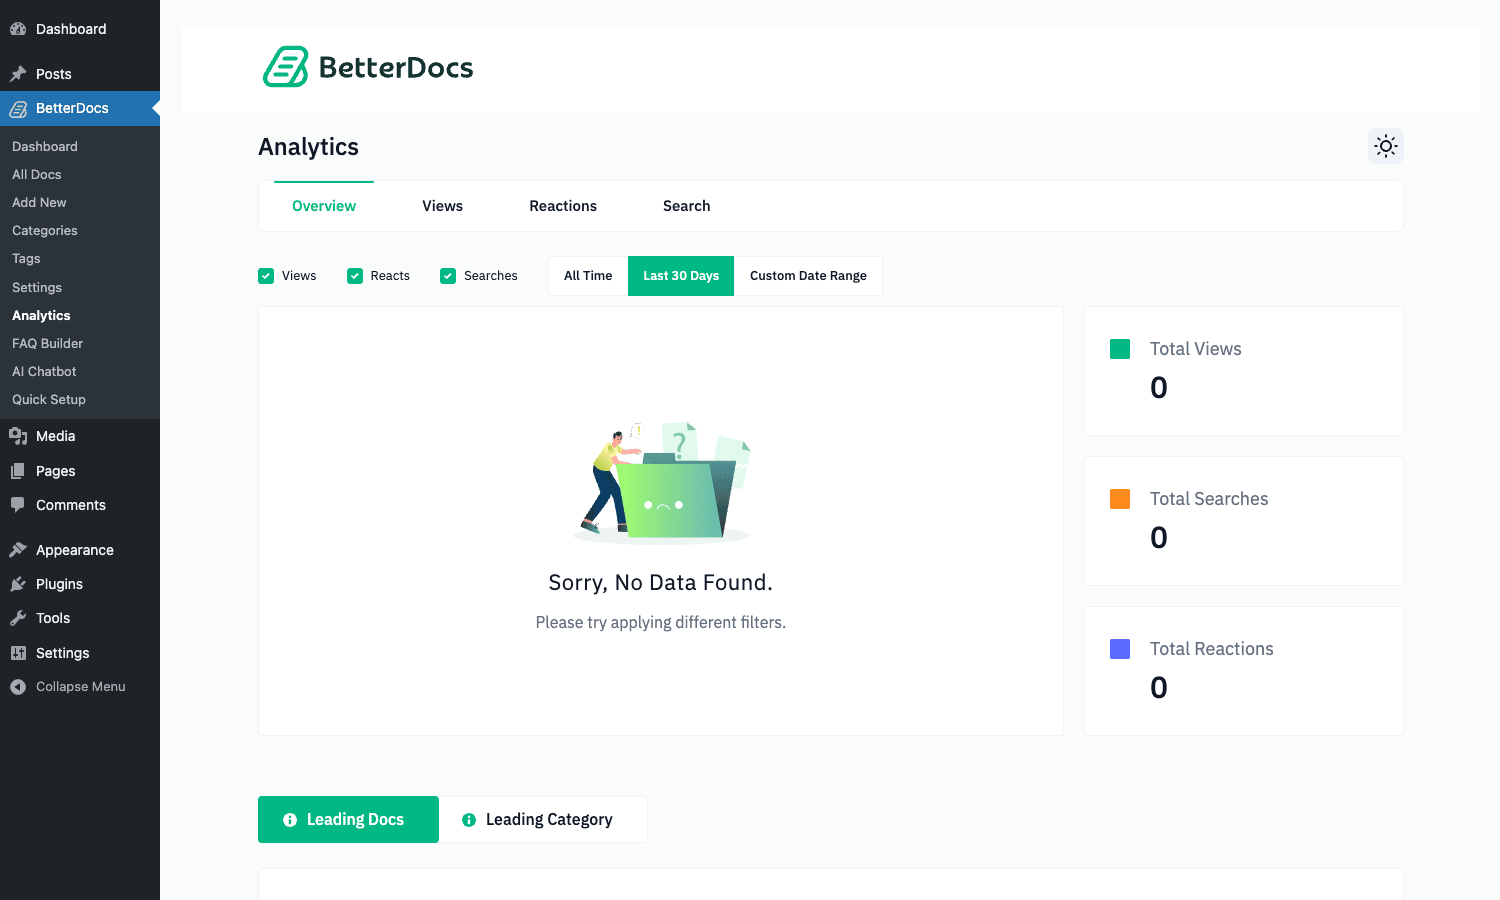The height and width of the screenshot is (900, 1500).
Task: Click the Tools menu label
Action: pos(53,618)
